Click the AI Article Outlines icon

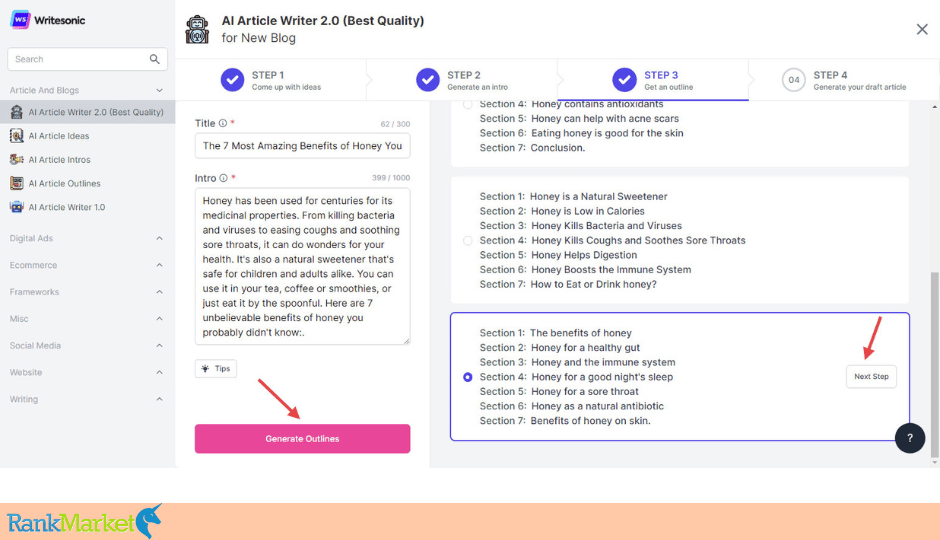click(x=16, y=183)
